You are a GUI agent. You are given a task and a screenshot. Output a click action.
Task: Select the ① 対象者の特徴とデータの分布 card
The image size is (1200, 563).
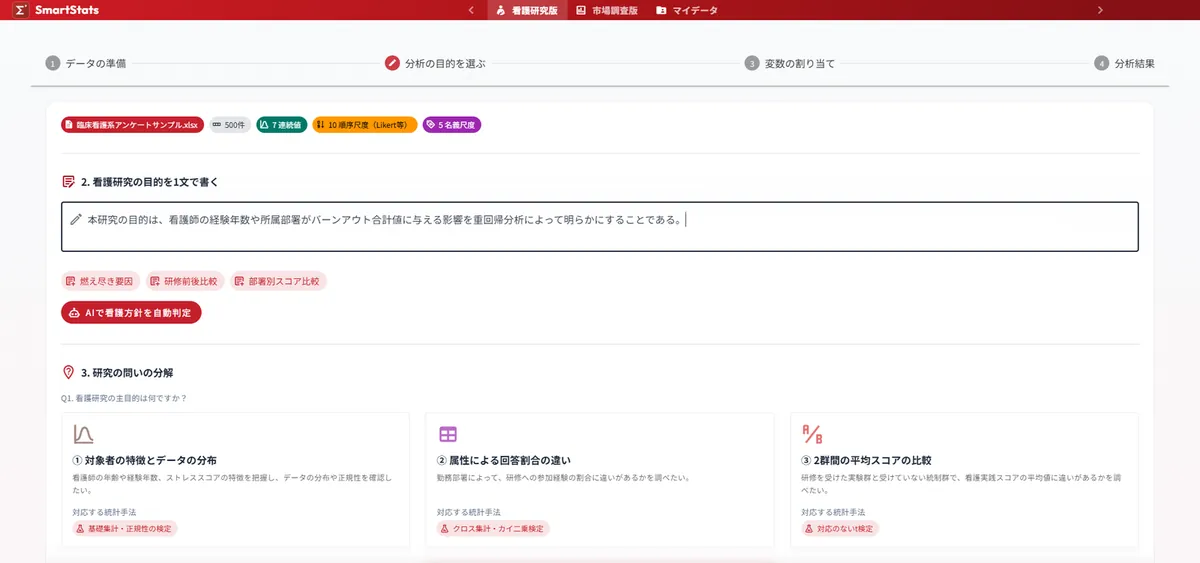[235, 480]
